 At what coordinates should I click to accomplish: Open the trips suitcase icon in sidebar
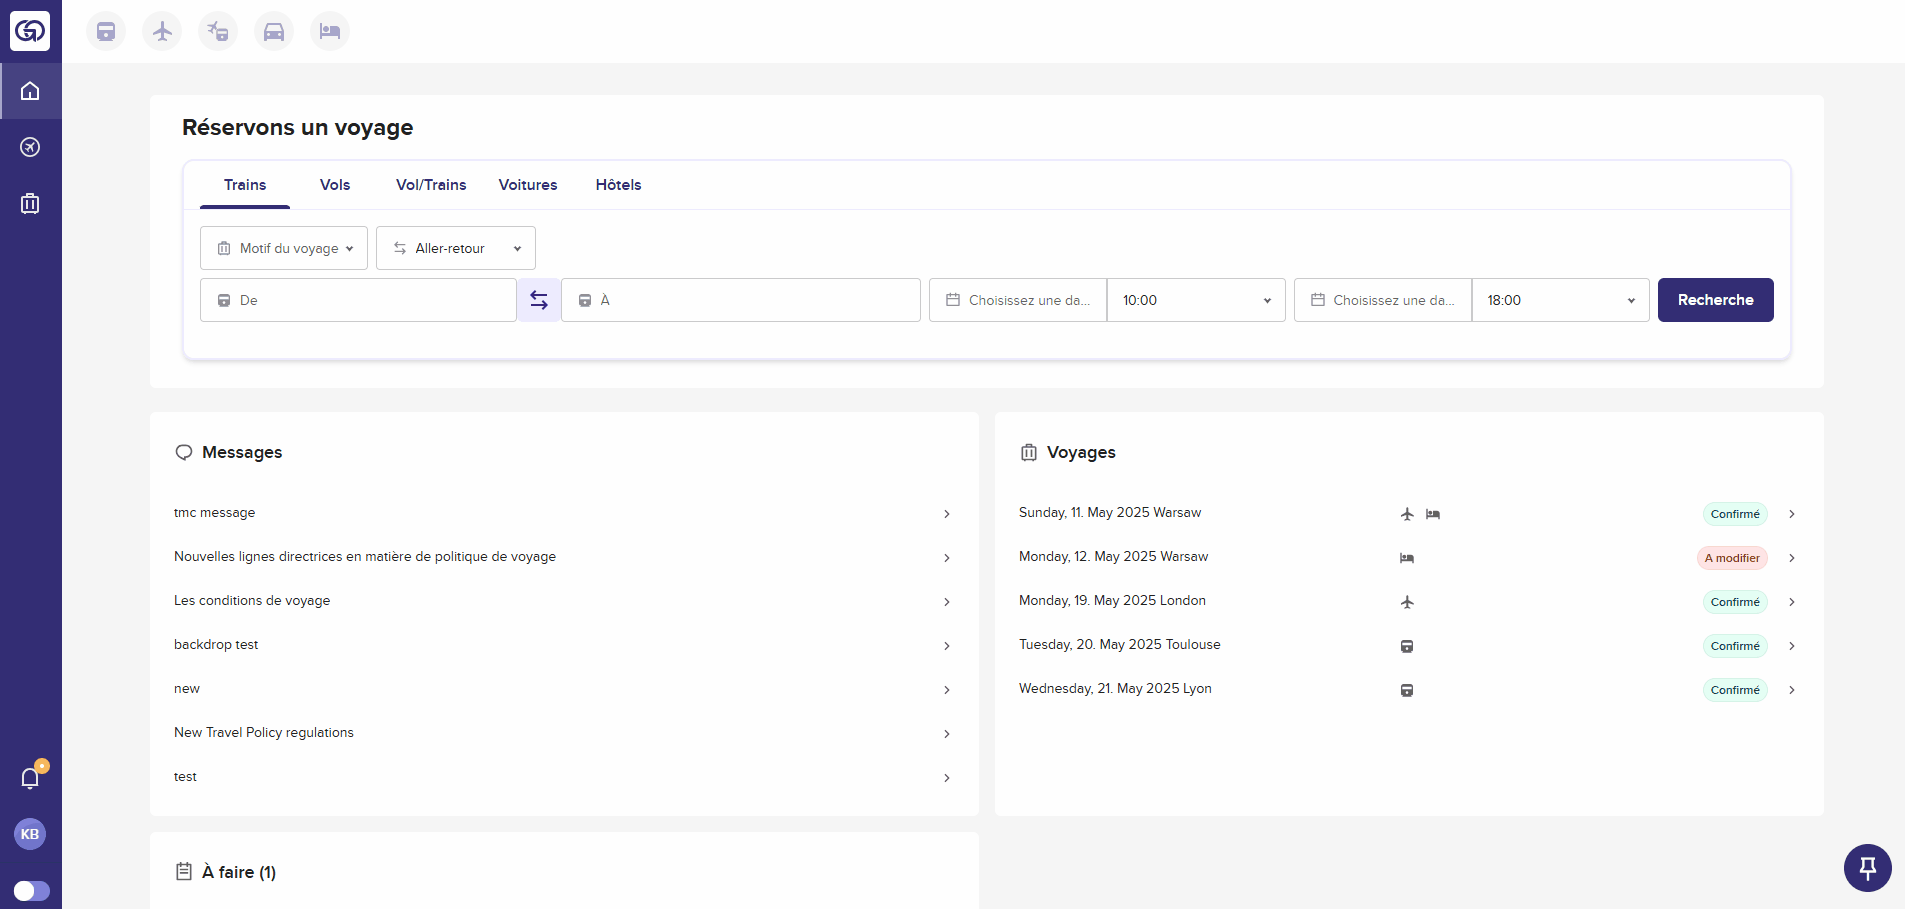pyautogui.click(x=30, y=204)
